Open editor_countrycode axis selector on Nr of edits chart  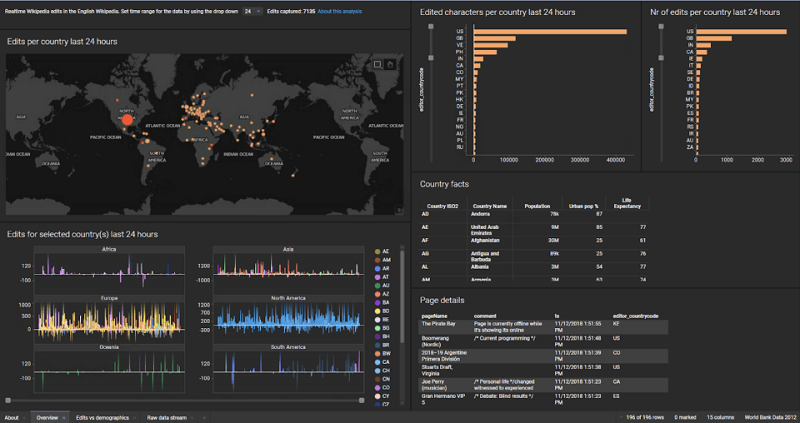651,89
